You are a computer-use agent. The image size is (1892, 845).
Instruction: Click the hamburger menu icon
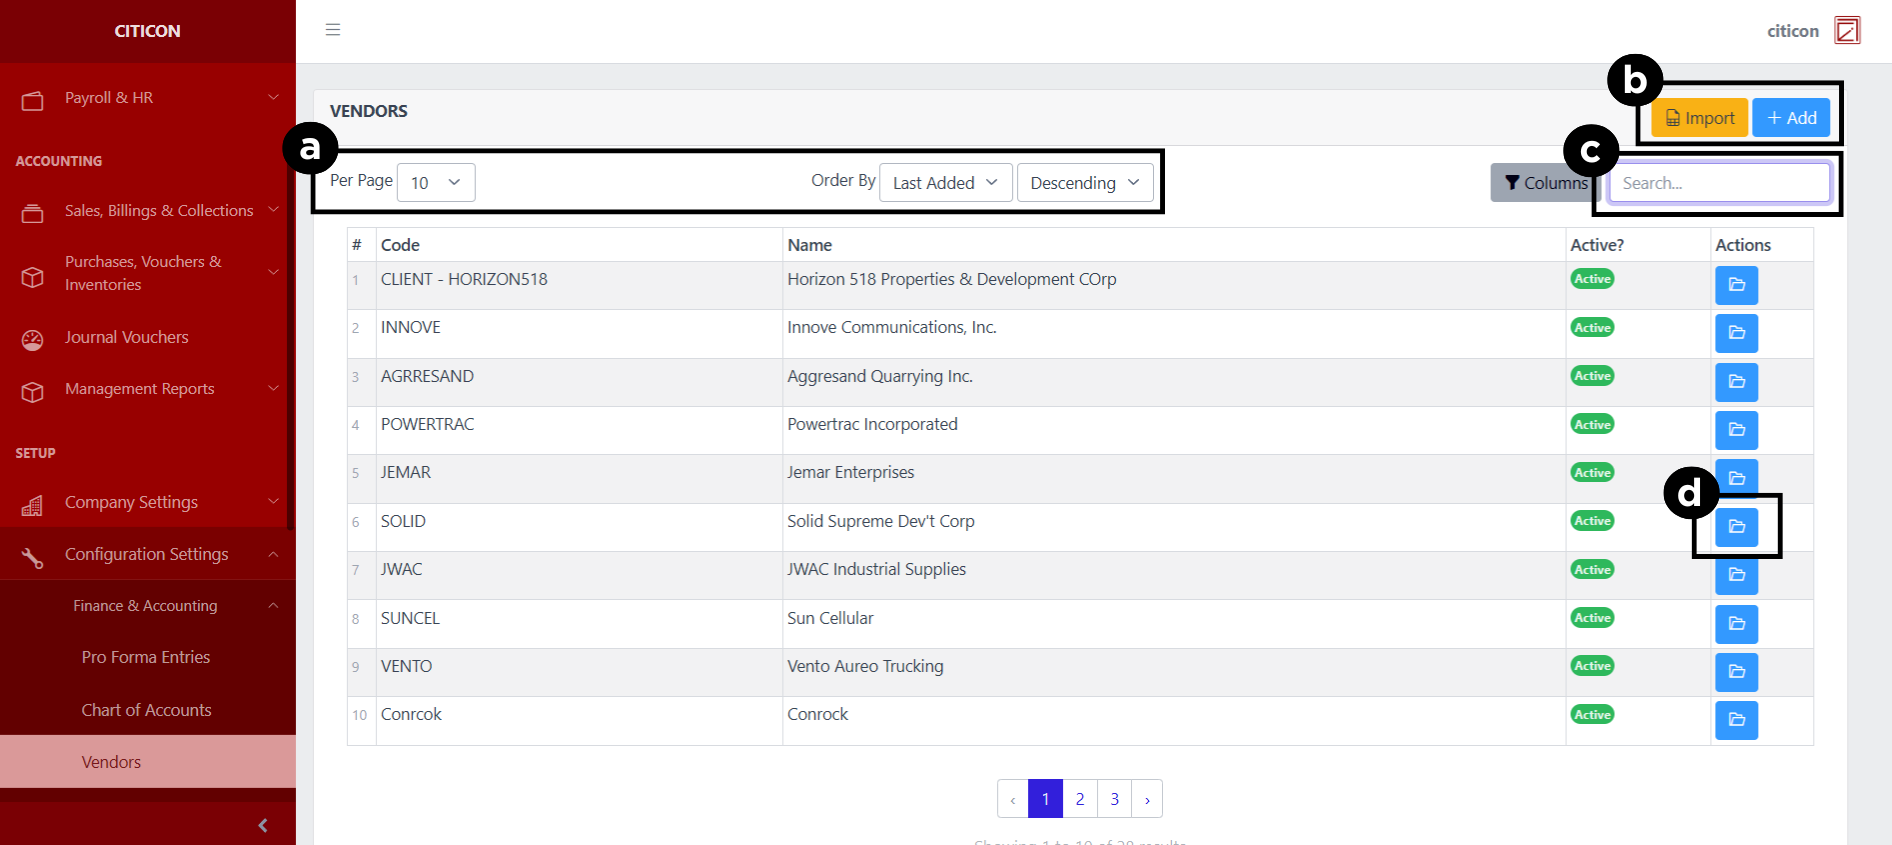(x=333, y=30)
